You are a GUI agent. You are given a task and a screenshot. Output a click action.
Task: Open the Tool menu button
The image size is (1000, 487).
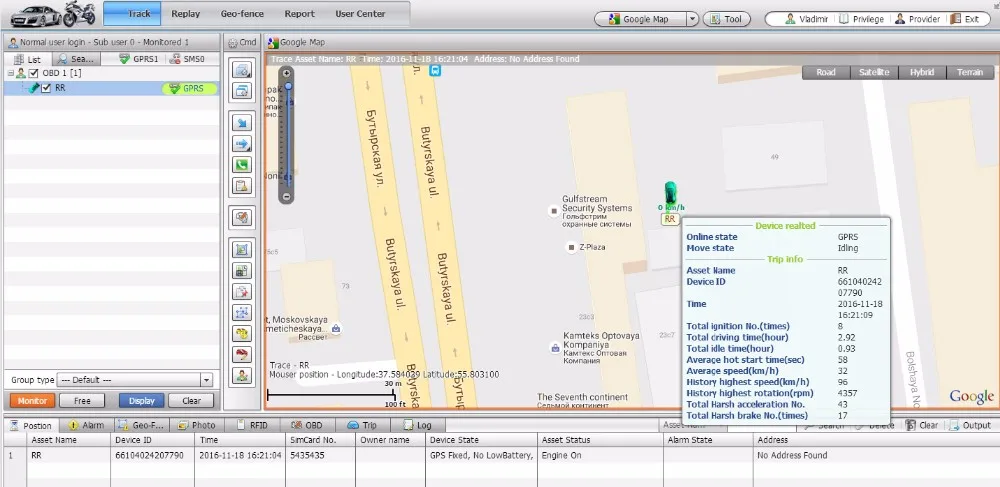pyautogui.click(x=727, y=19)
